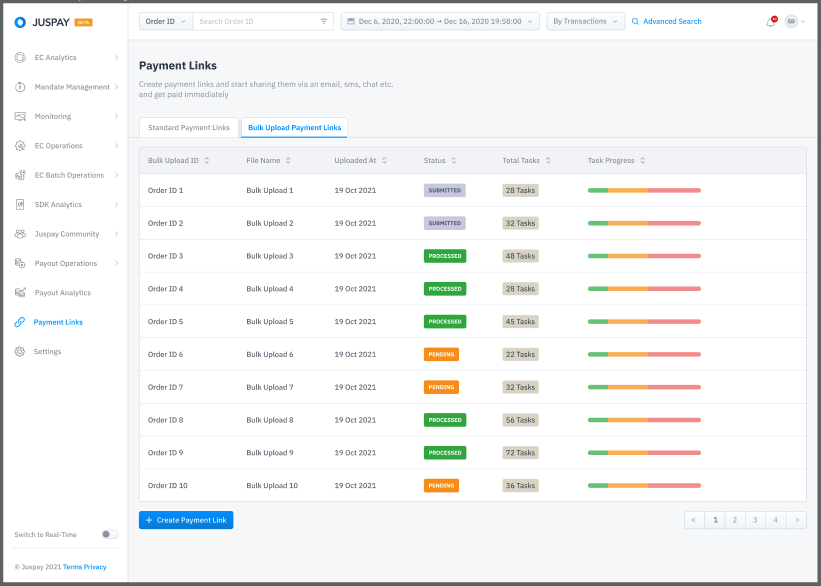Click Order ID 1 task progress bar

pyautogui.click(x=644, y=191)
